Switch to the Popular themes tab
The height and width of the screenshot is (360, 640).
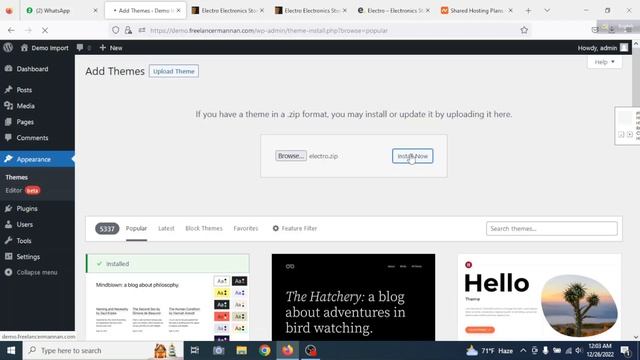[136, 228]
